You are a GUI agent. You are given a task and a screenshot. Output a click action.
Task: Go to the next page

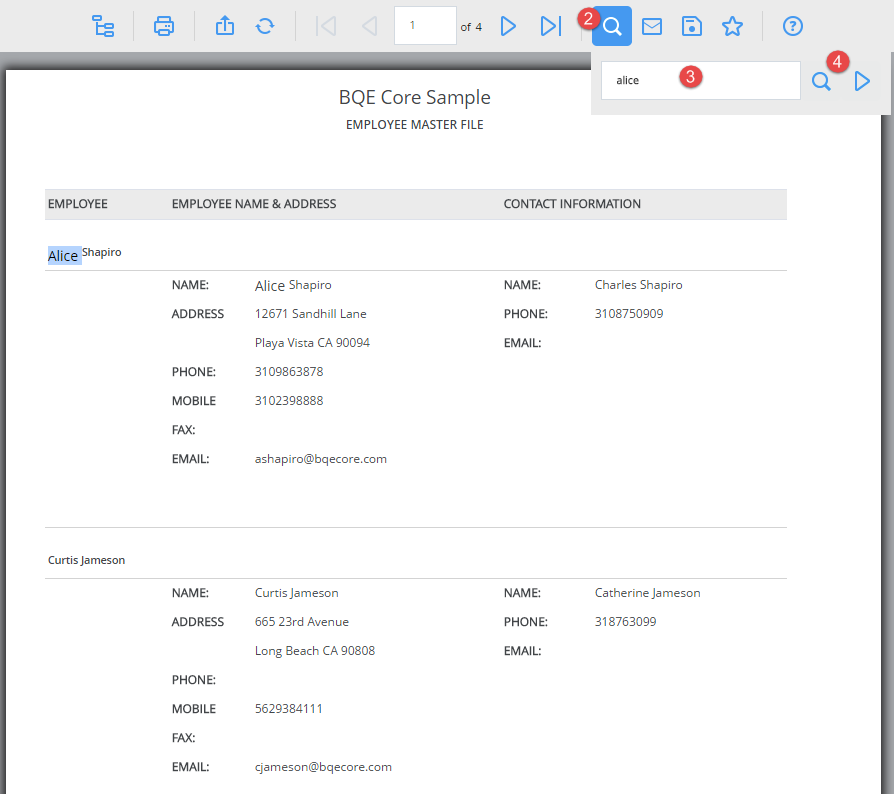[x=508, y=26]
